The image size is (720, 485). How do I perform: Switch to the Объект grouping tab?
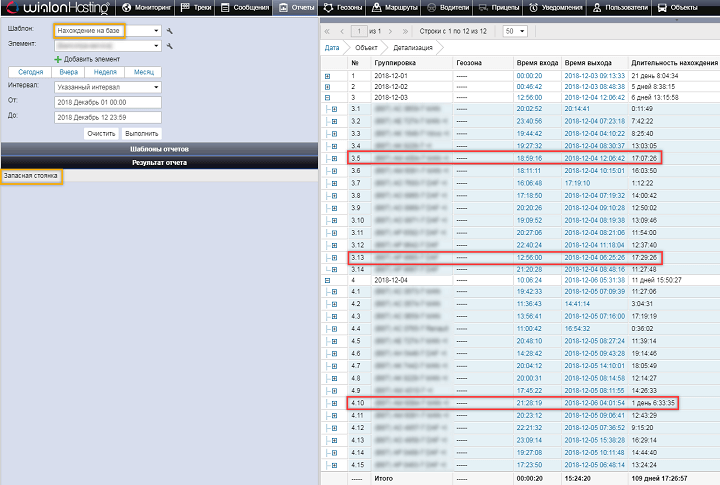click(366, 47)
